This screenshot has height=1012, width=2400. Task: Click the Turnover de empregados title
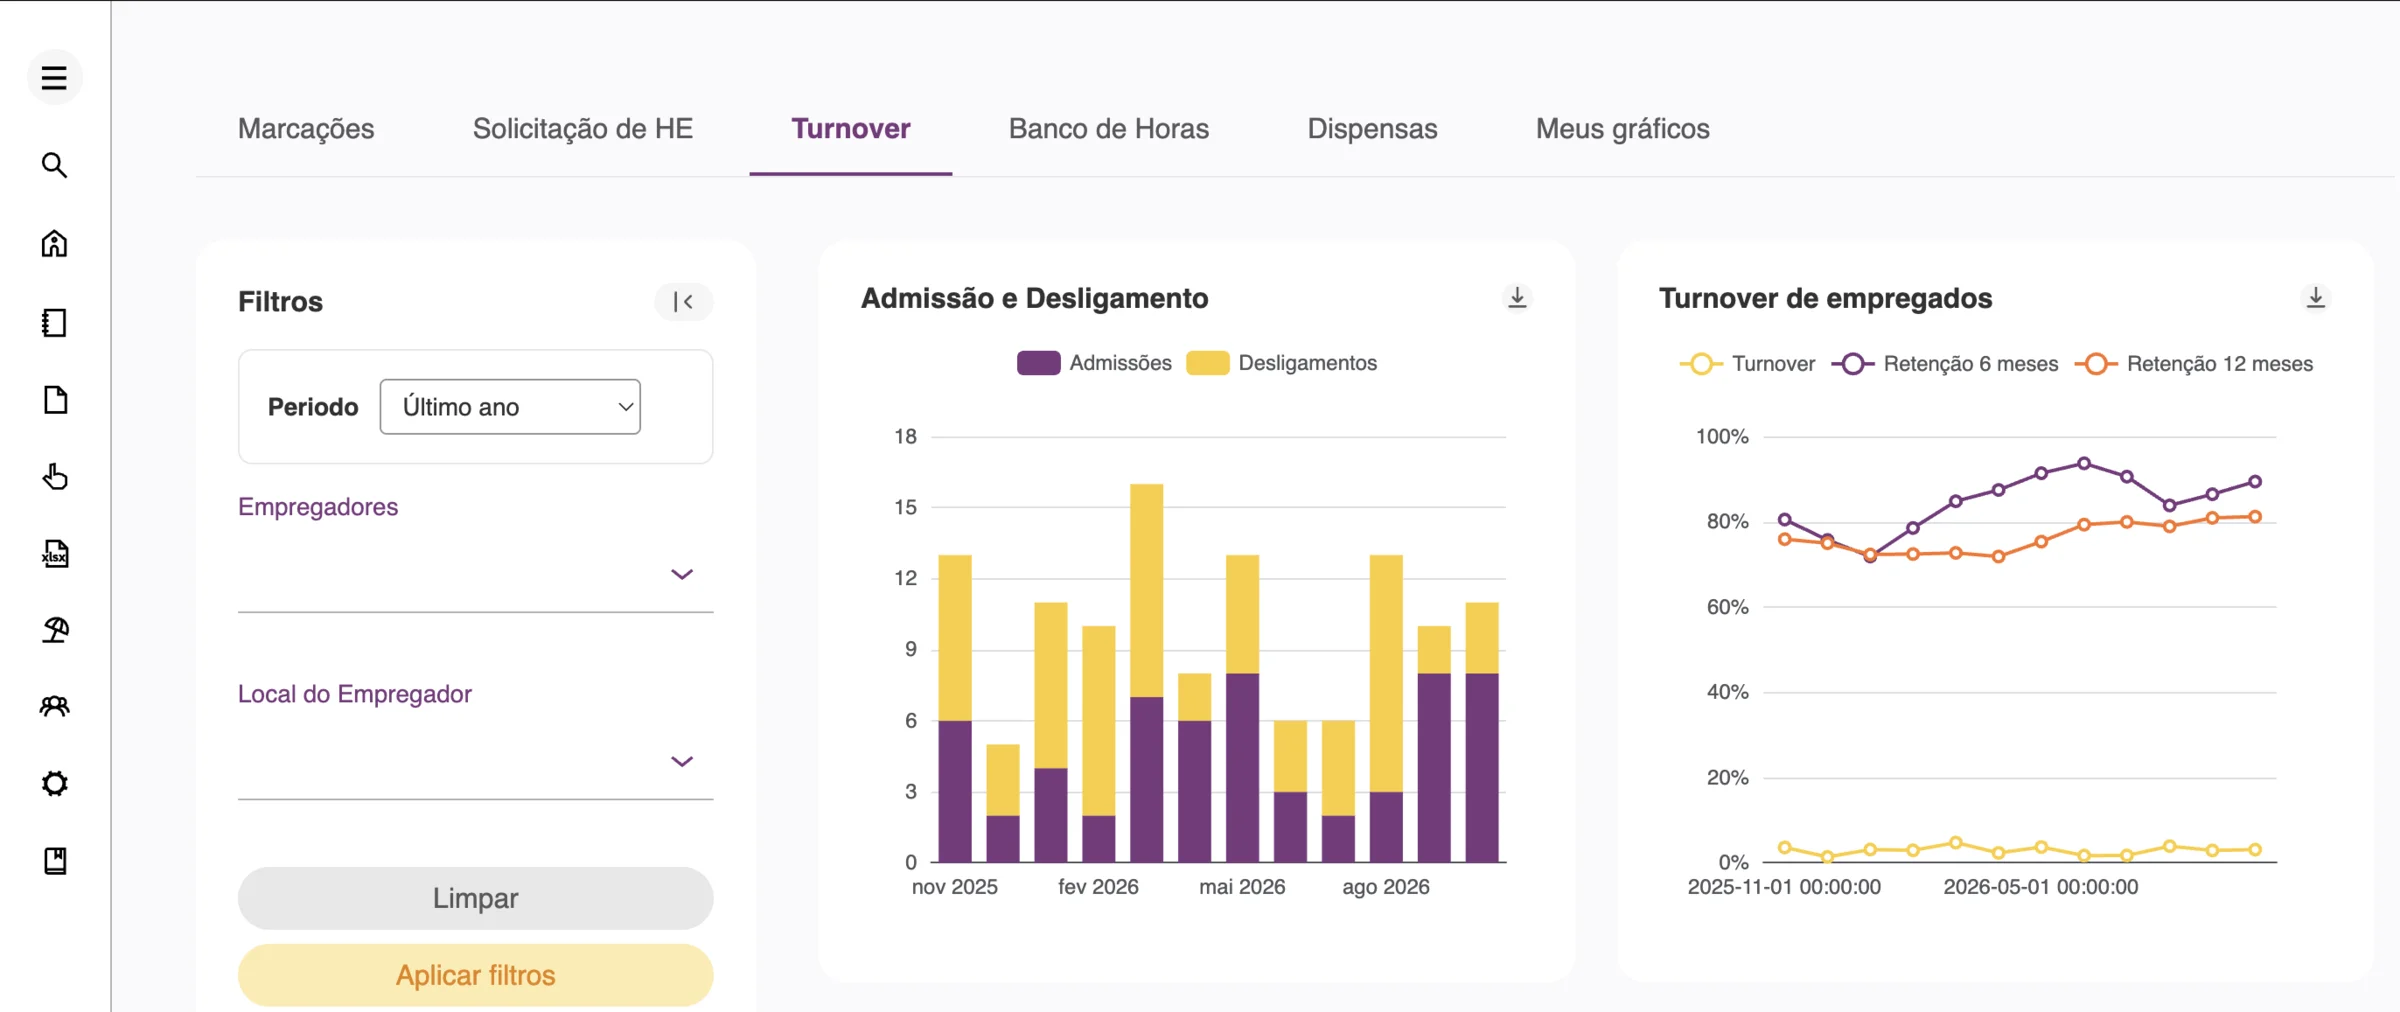click(x=1825, y=298)
